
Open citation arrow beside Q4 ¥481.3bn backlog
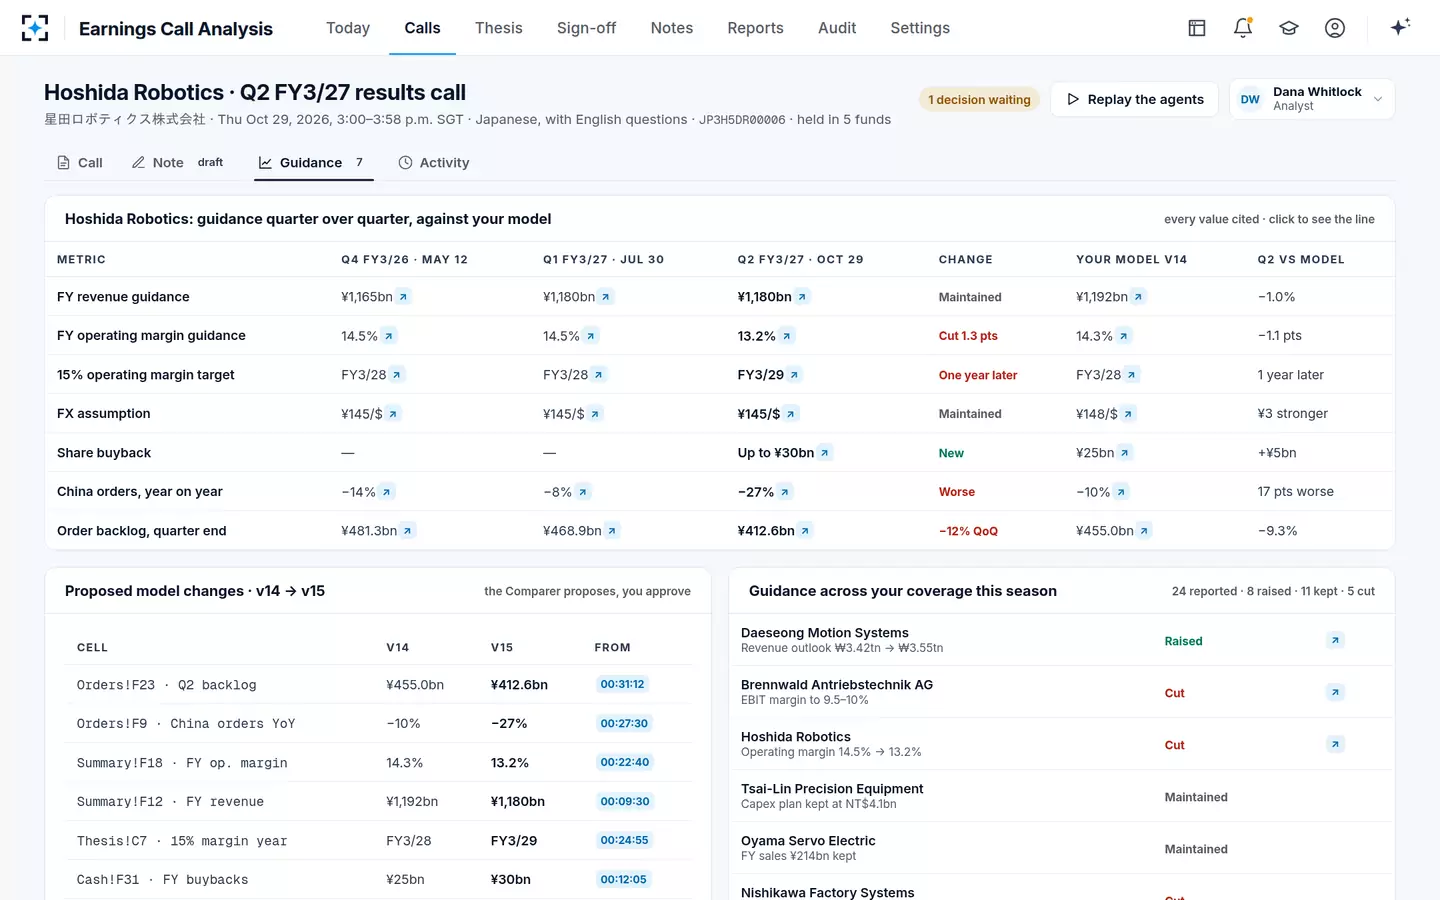407,531
